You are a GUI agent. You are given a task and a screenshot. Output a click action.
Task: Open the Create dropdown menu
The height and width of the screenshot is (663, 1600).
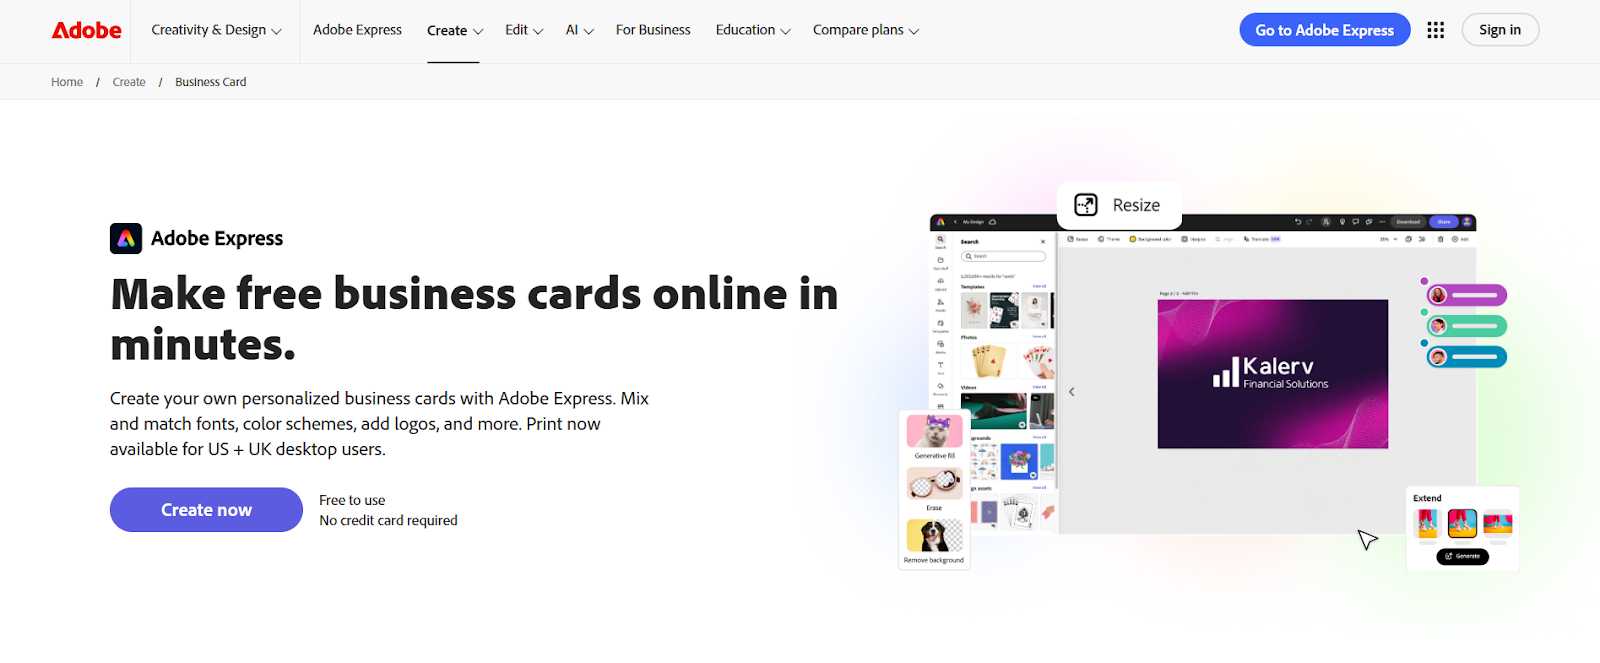click(x=454, y=31)
